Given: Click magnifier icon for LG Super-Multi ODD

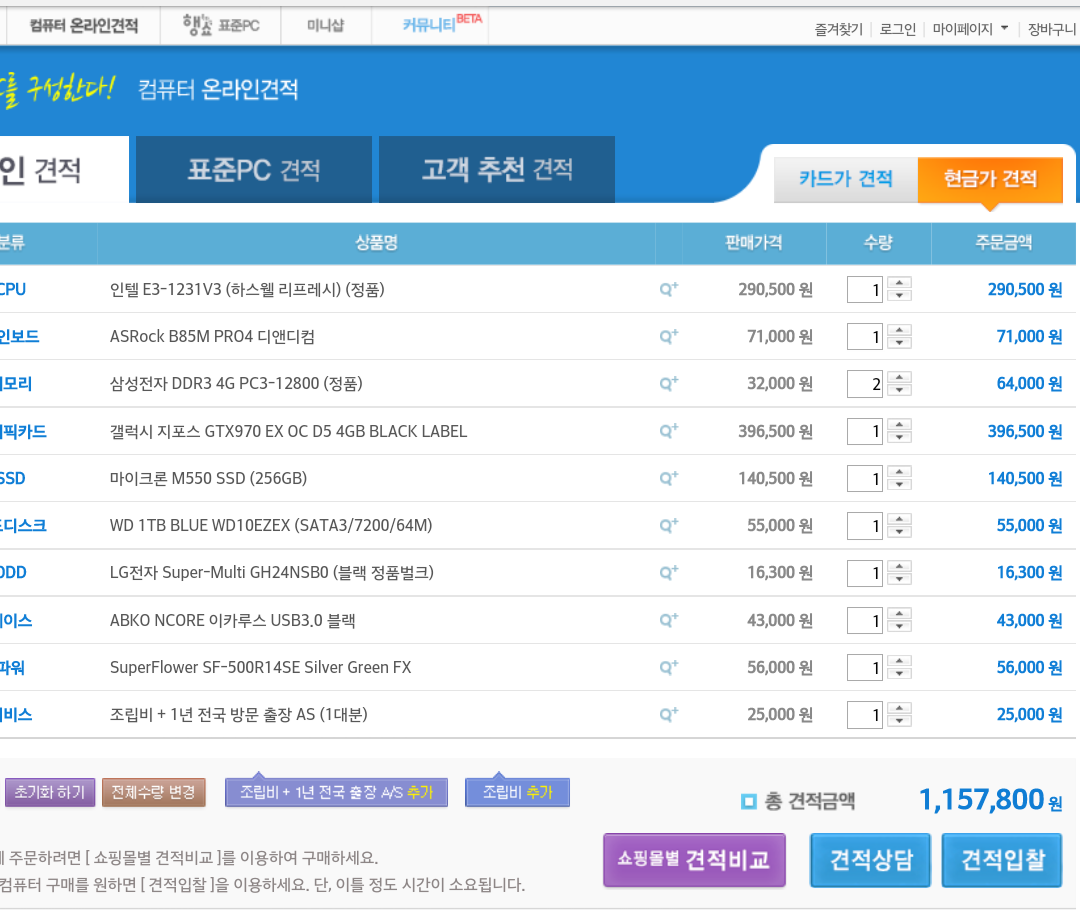Looking at the screenshot, I should click(x=668, y=572).
